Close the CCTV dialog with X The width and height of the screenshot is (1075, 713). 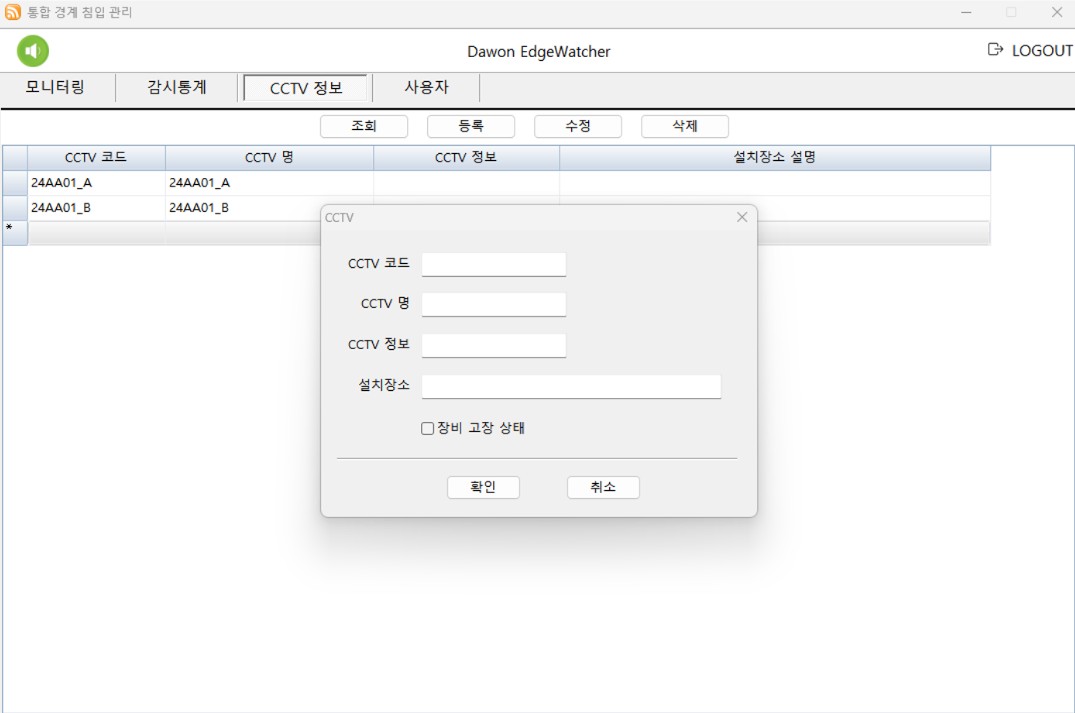coord(742,217)
